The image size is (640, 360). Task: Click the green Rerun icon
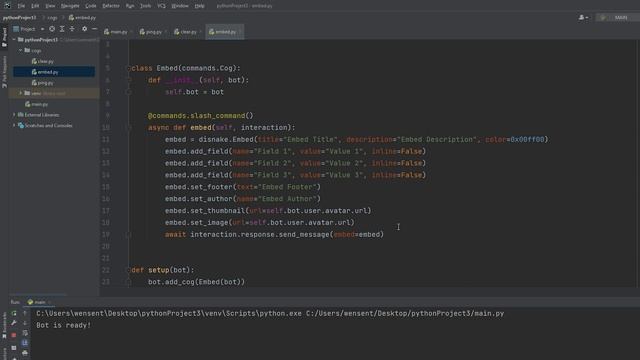tap(13, 313)
